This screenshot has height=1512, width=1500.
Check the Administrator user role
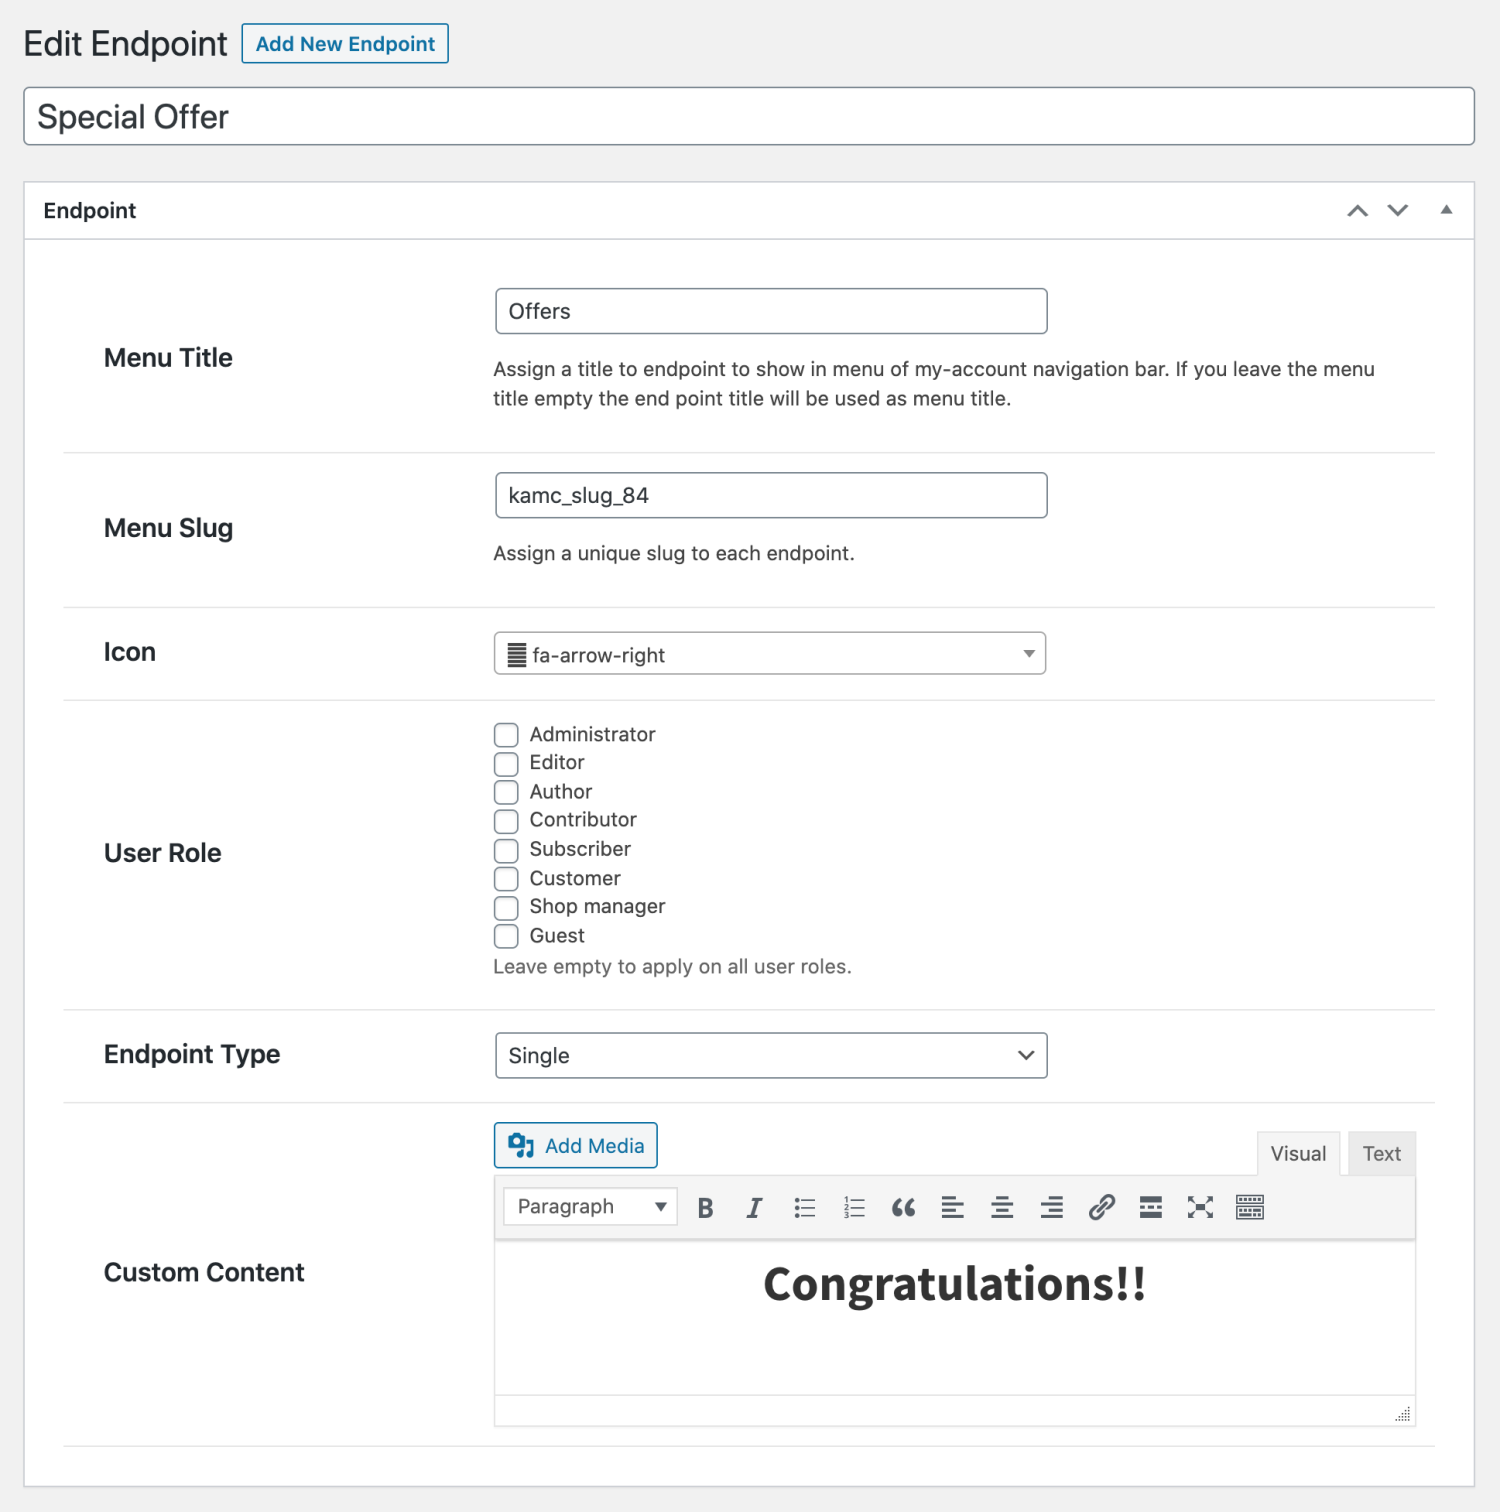pyautogui.click(x=506, y=734)
